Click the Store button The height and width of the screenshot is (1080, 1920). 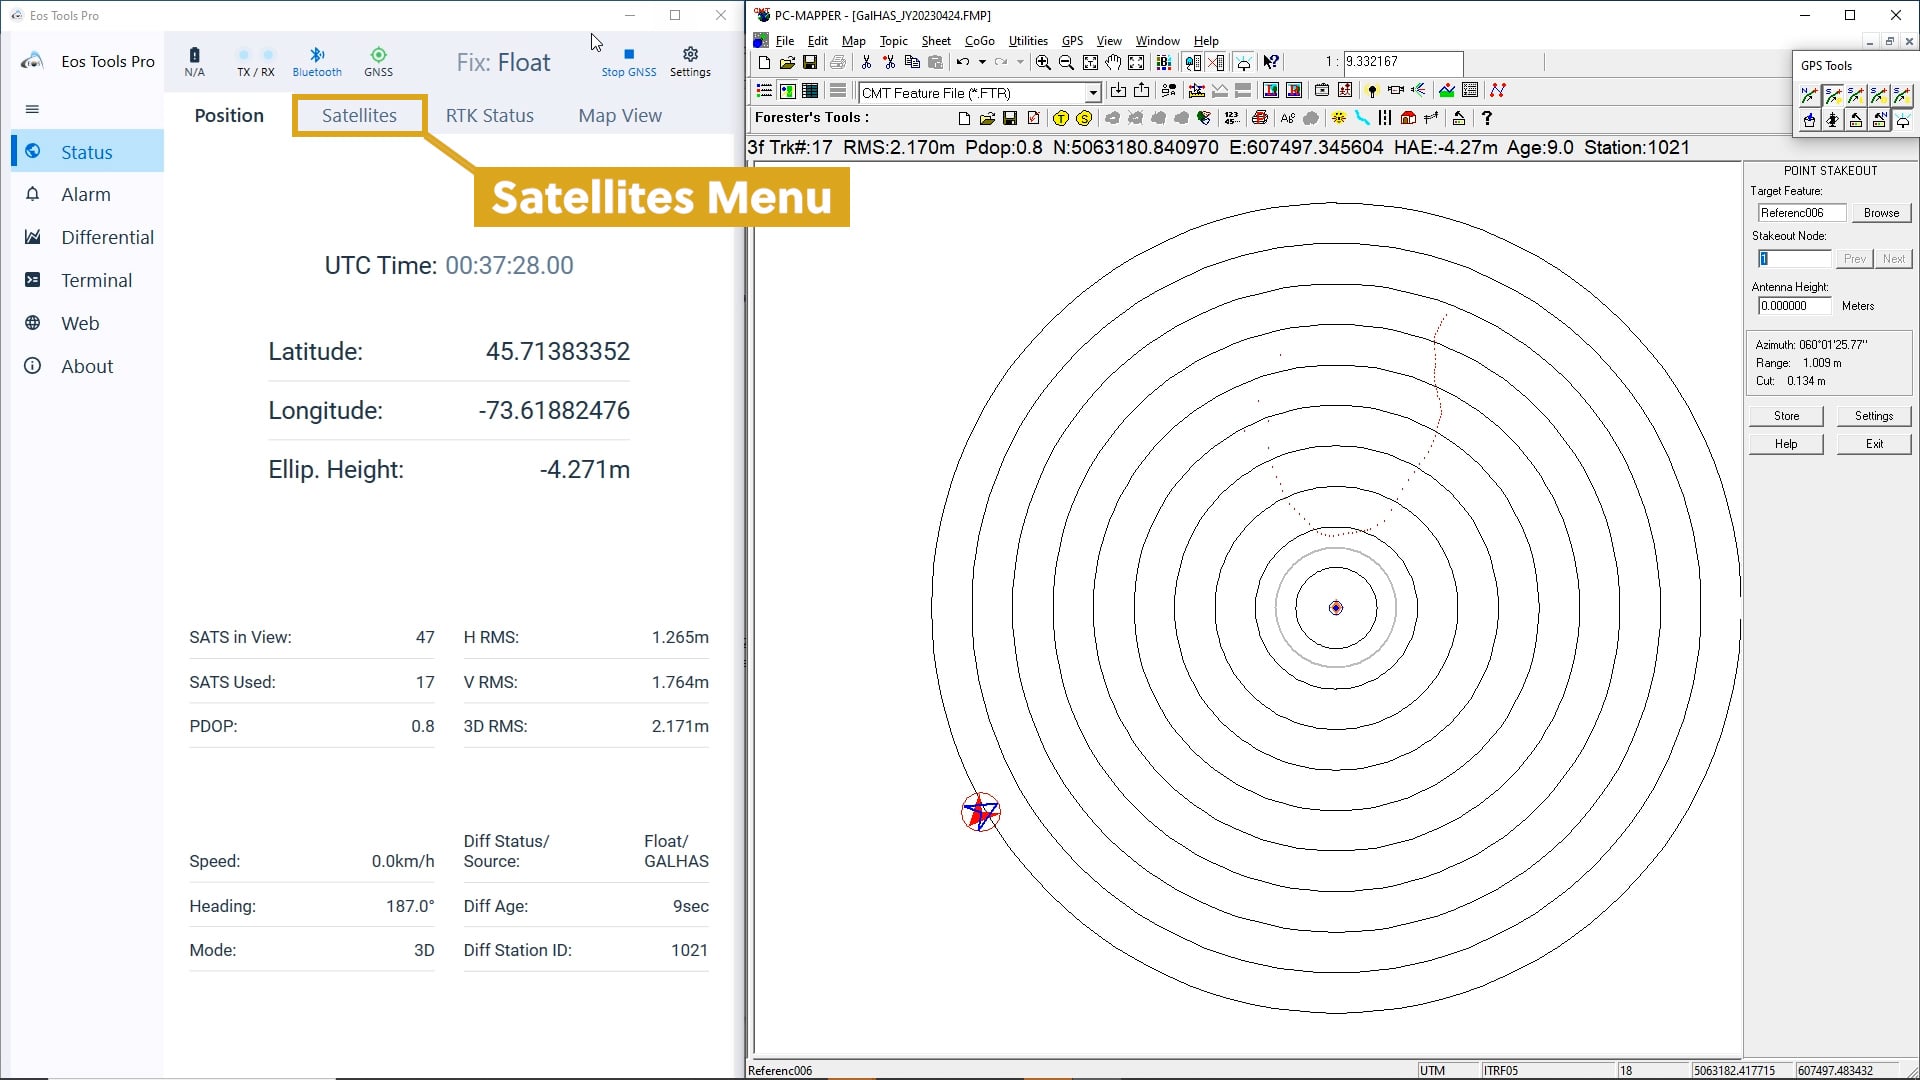(x=1786, y=416)
